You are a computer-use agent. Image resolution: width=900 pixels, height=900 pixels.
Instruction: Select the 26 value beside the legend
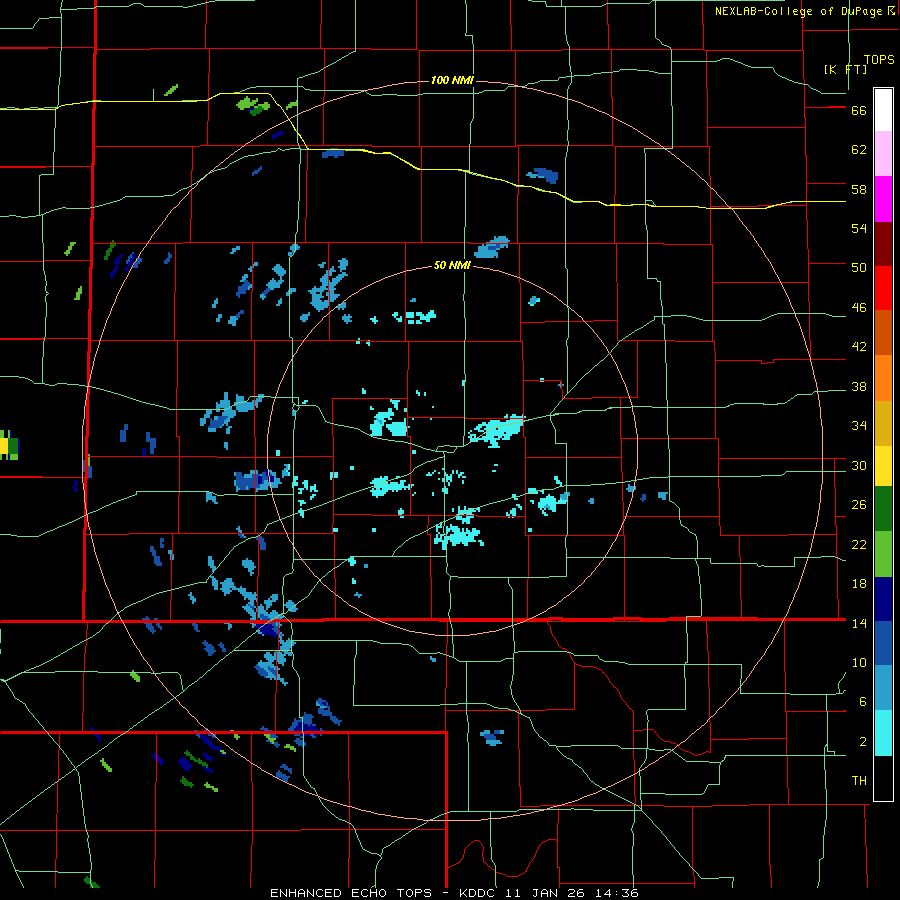[x=859, y=505]
